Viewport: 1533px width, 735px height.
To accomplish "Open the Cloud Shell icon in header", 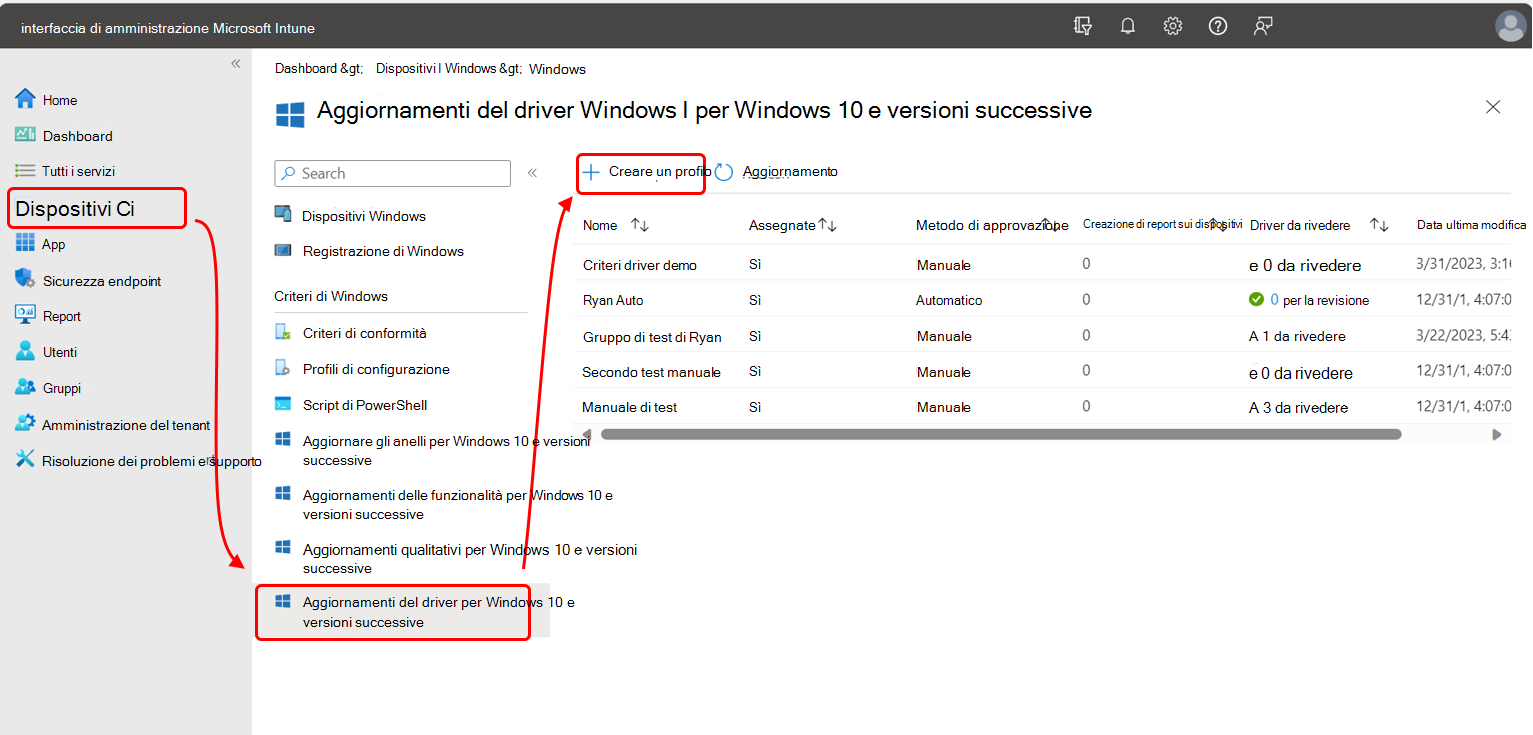I will pos(1081,27).
